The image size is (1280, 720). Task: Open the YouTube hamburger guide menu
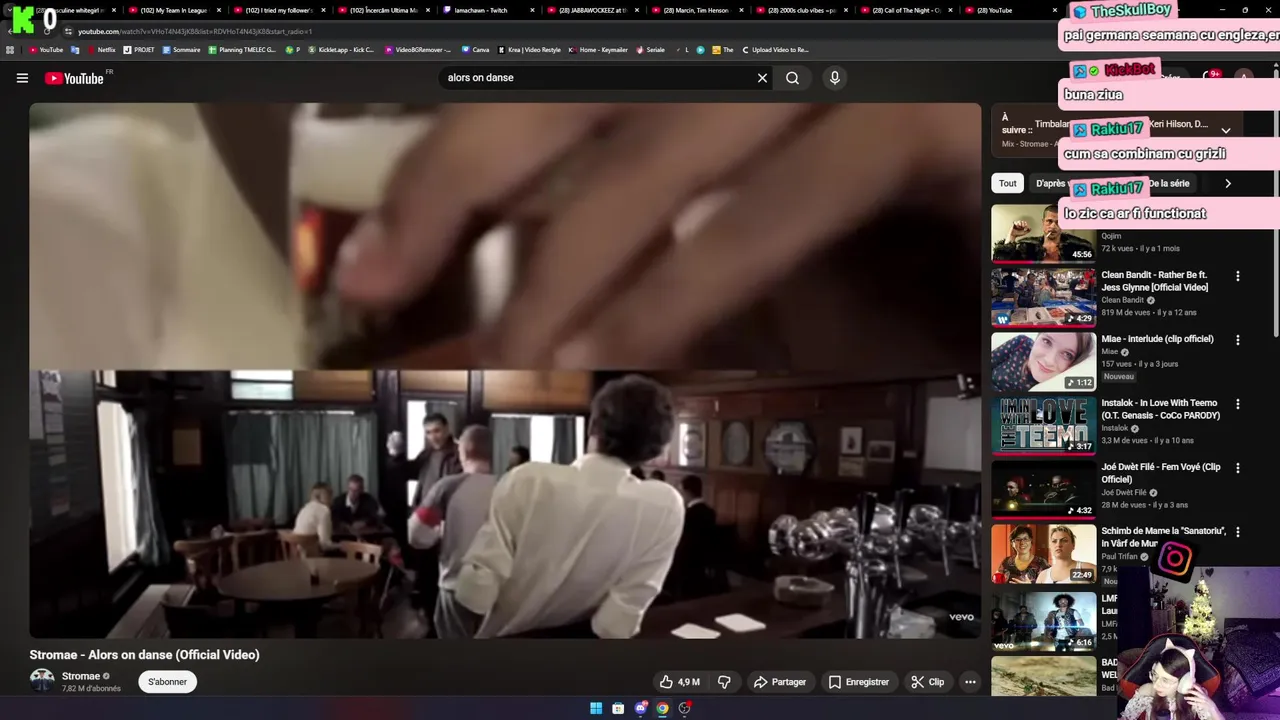(x=22, y=78)
